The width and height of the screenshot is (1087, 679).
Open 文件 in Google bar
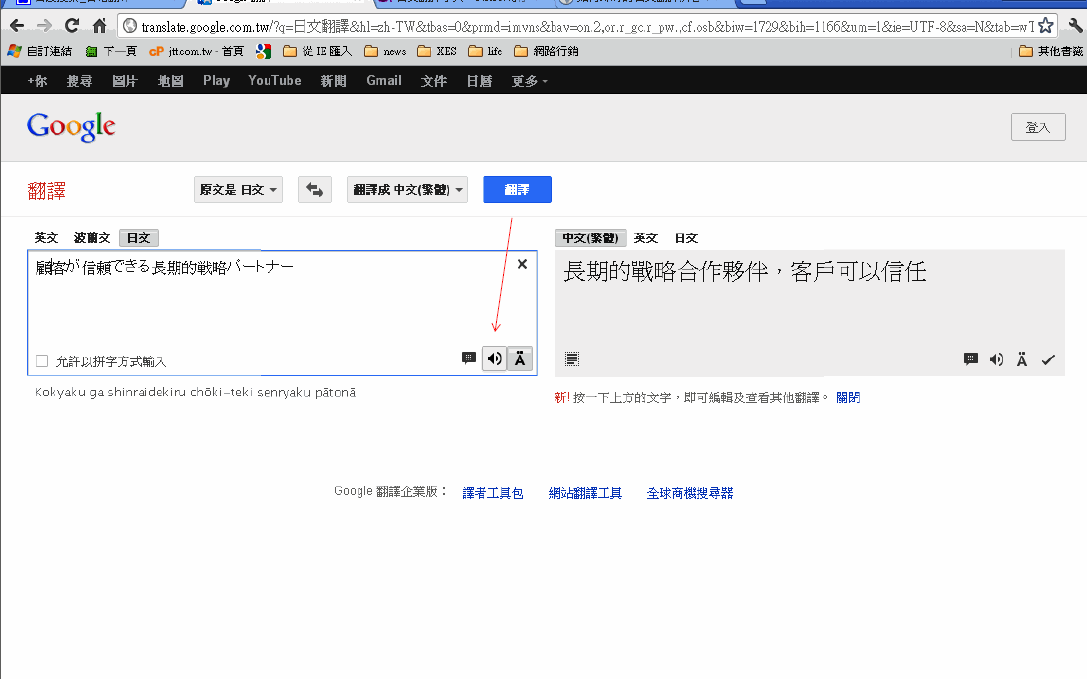click(434, 81)
